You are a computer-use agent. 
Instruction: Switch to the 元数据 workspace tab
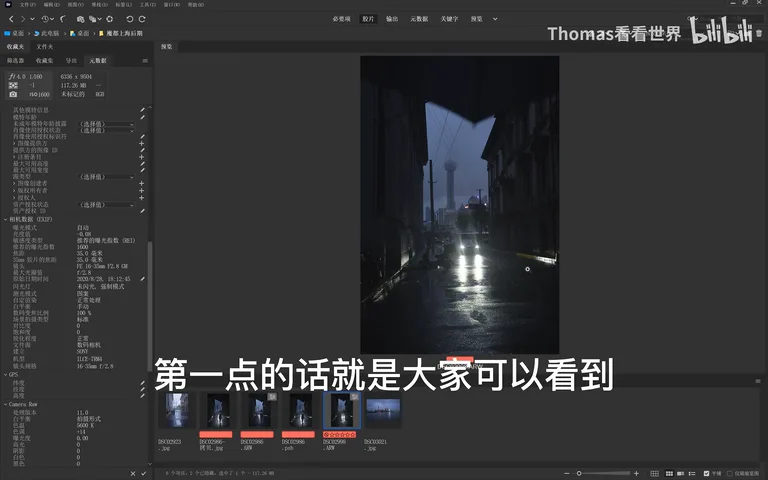click(419, 19)
